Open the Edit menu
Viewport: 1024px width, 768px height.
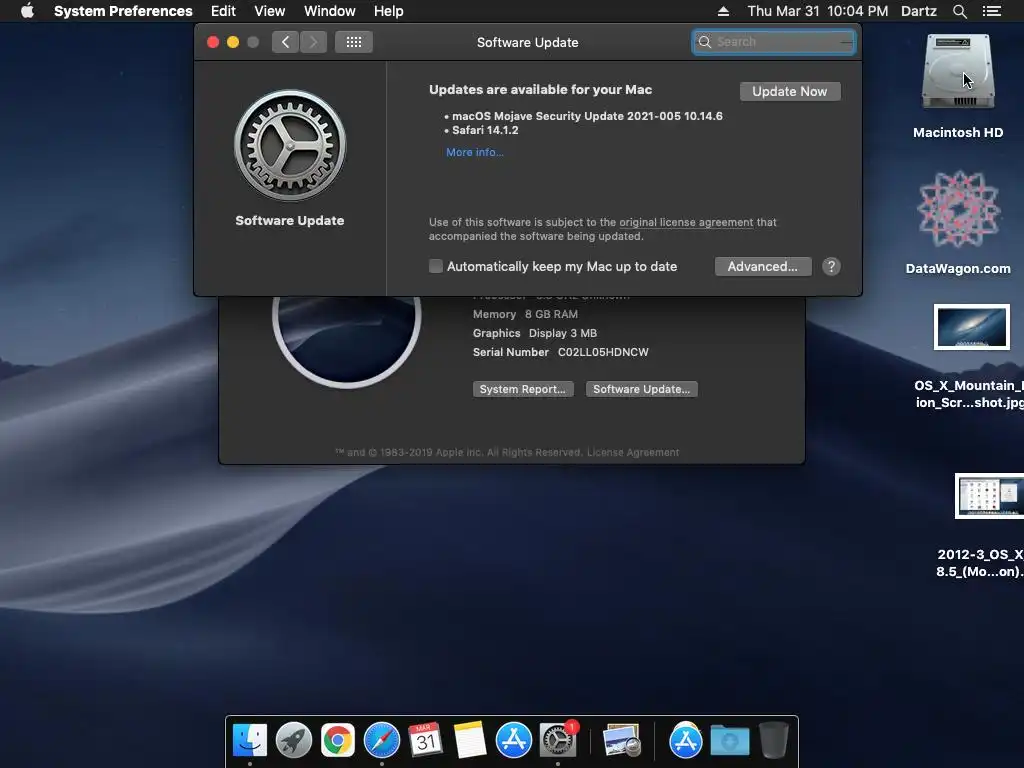tap(223, 11)
